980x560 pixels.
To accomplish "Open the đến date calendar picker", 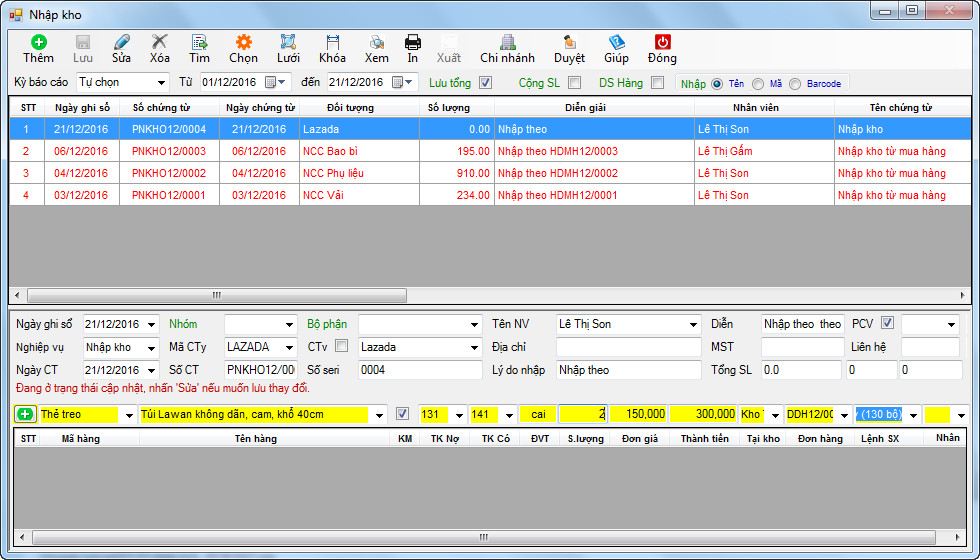I will coord(403,82).
